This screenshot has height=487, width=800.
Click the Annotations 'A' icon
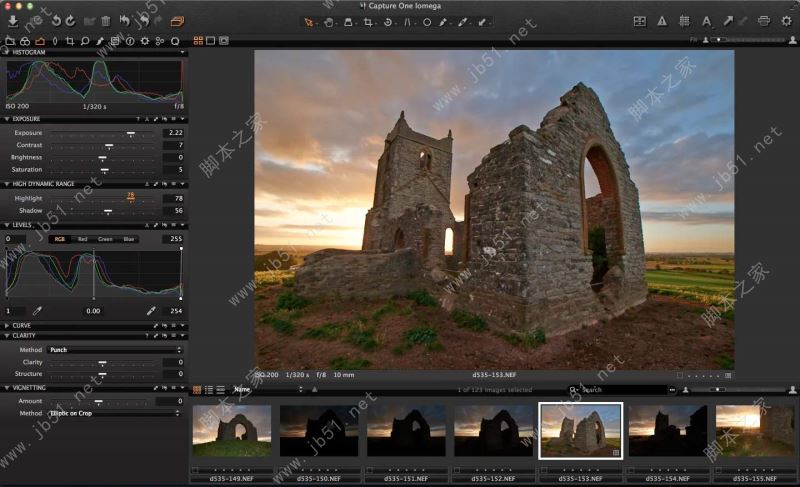pos(706,21)
